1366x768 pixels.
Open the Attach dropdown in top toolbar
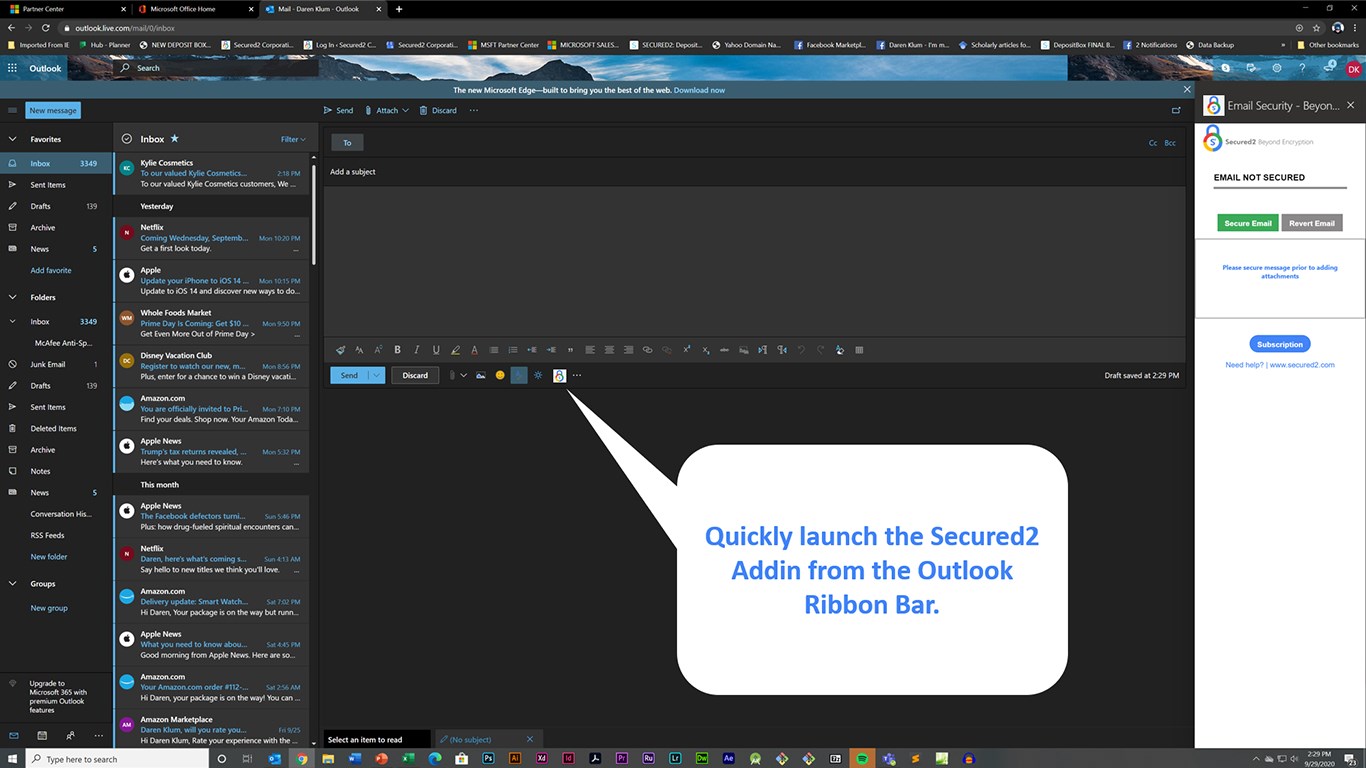[x=386, y=110]
